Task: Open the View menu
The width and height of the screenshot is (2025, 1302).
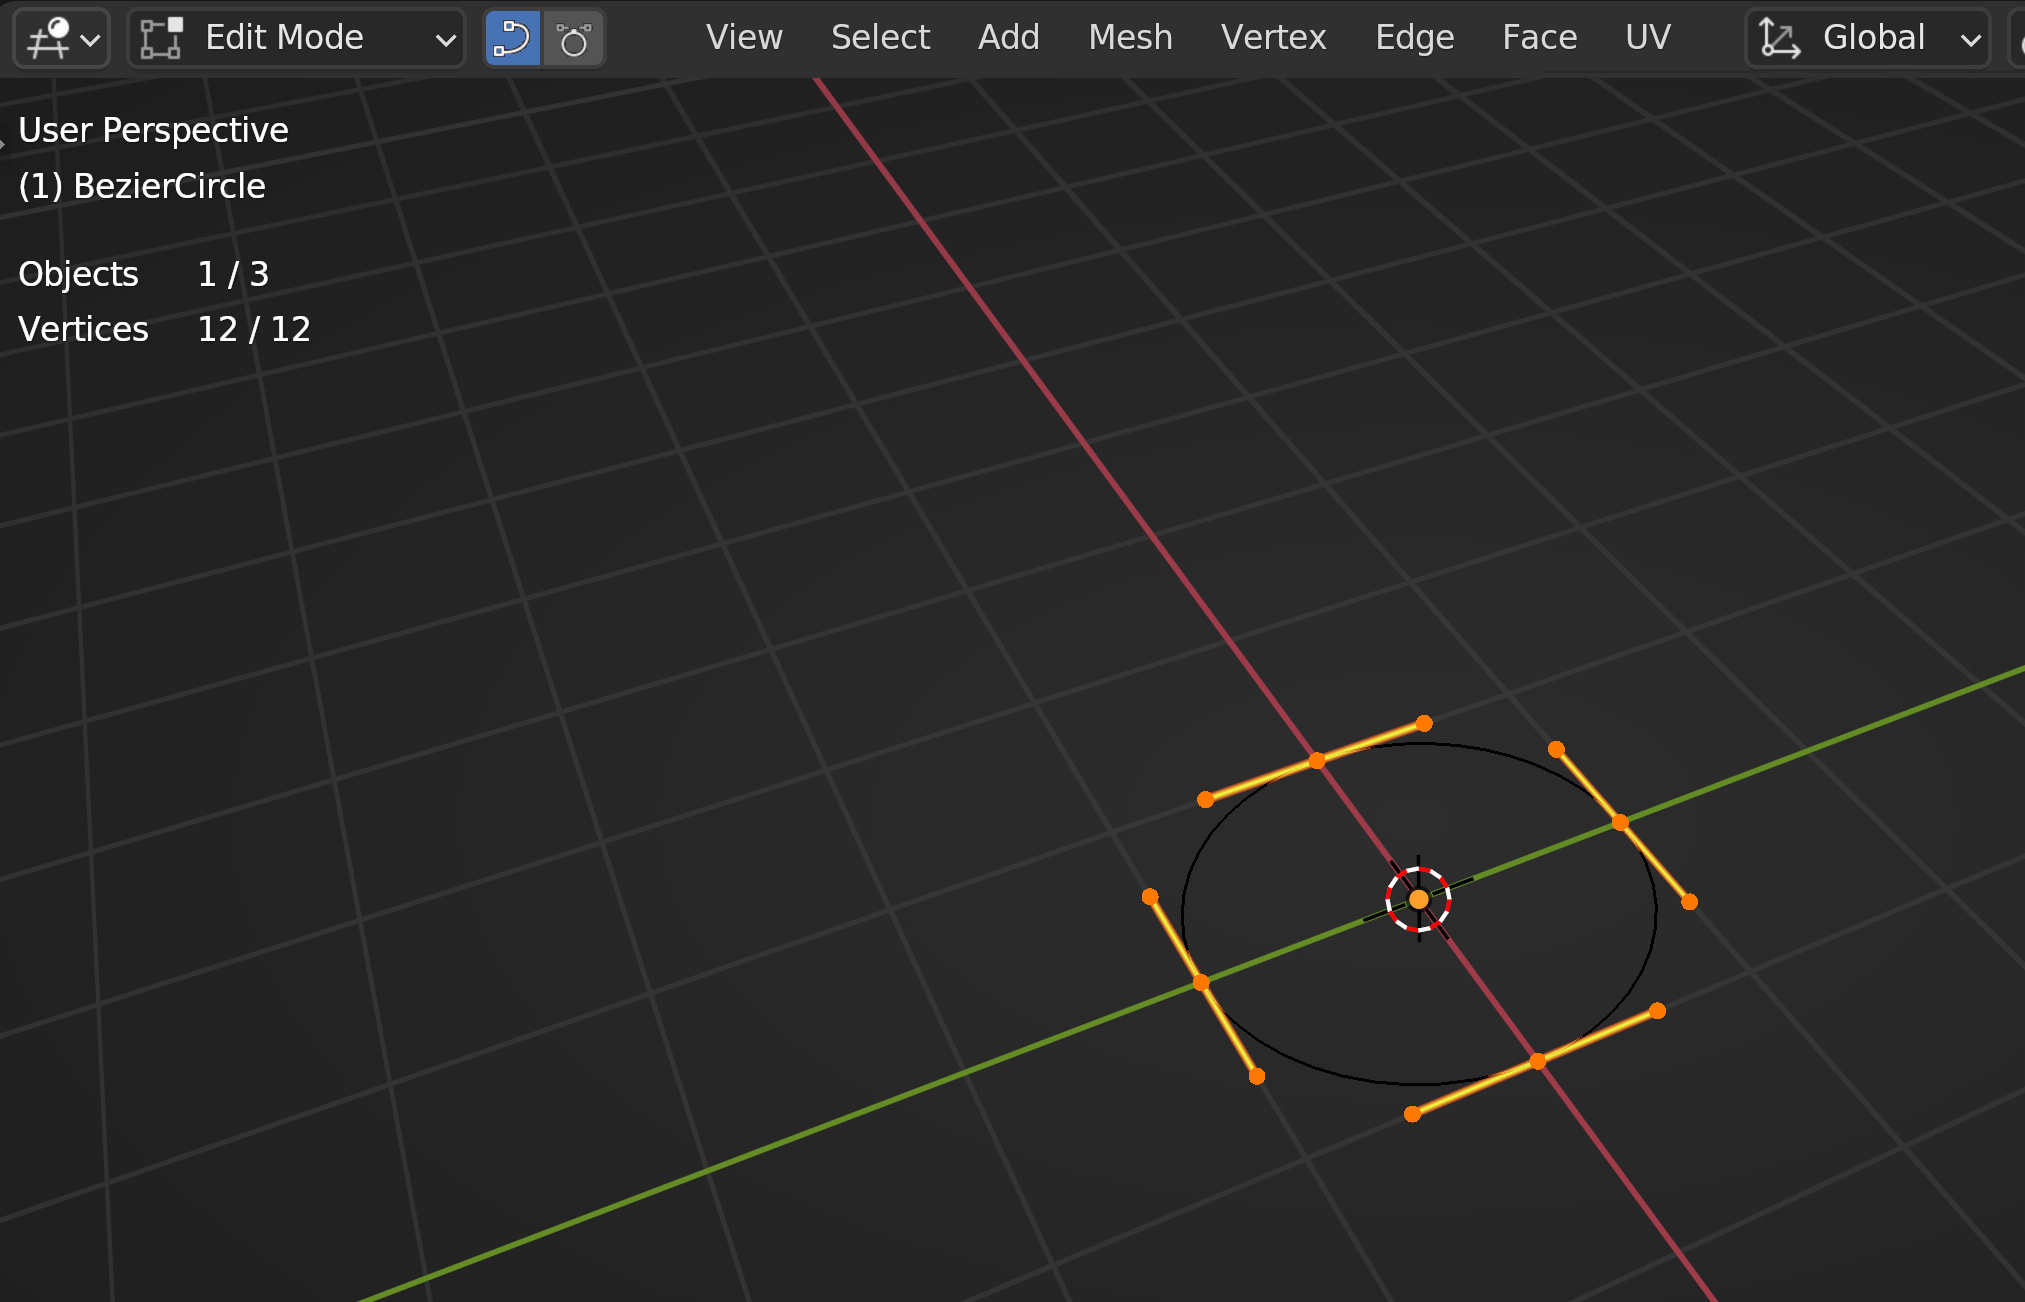Action: pos(744,38)
